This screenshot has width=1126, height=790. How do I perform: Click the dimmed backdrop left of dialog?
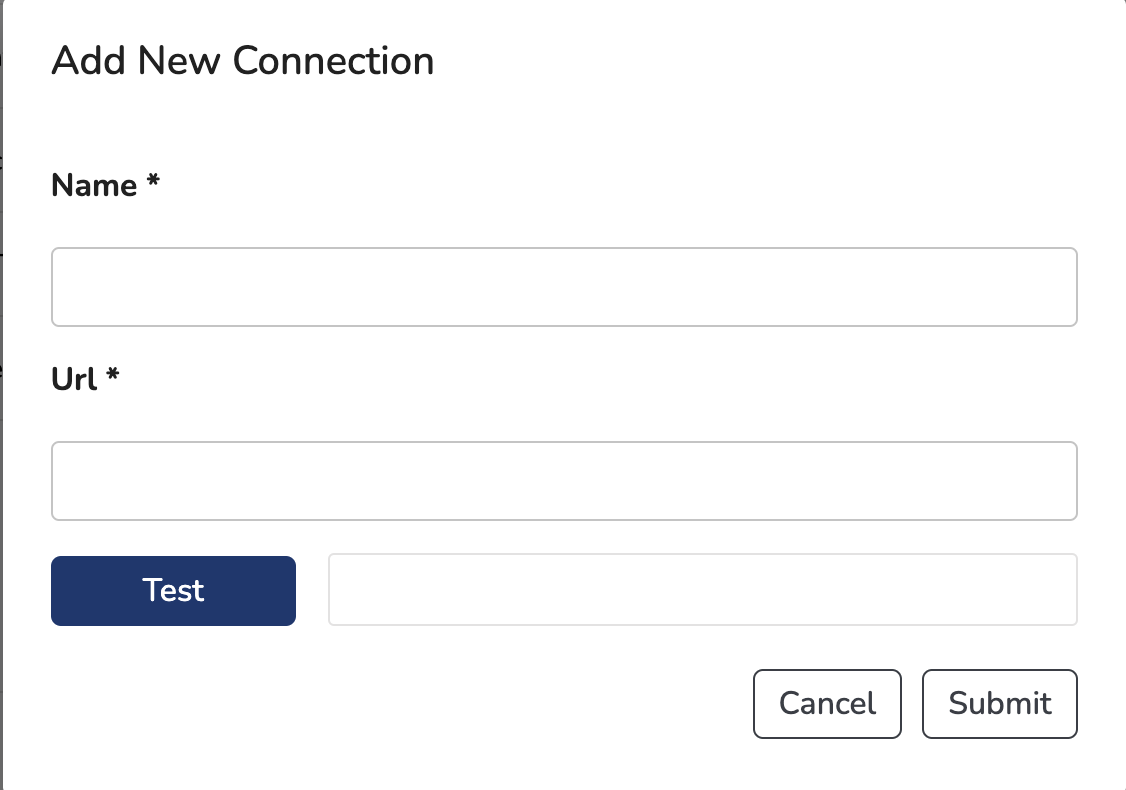1,395
